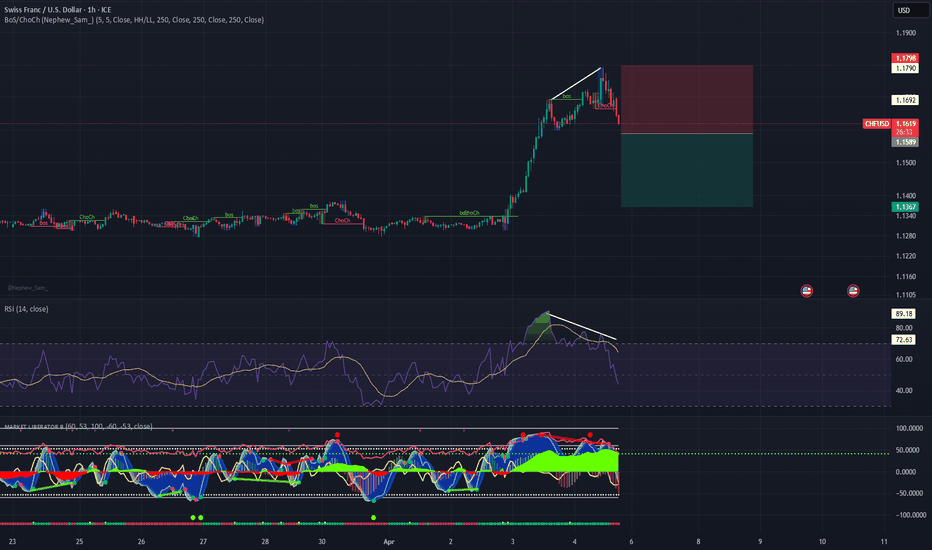Open the USD currency selector
932x550 pixels.
point(910,10)
